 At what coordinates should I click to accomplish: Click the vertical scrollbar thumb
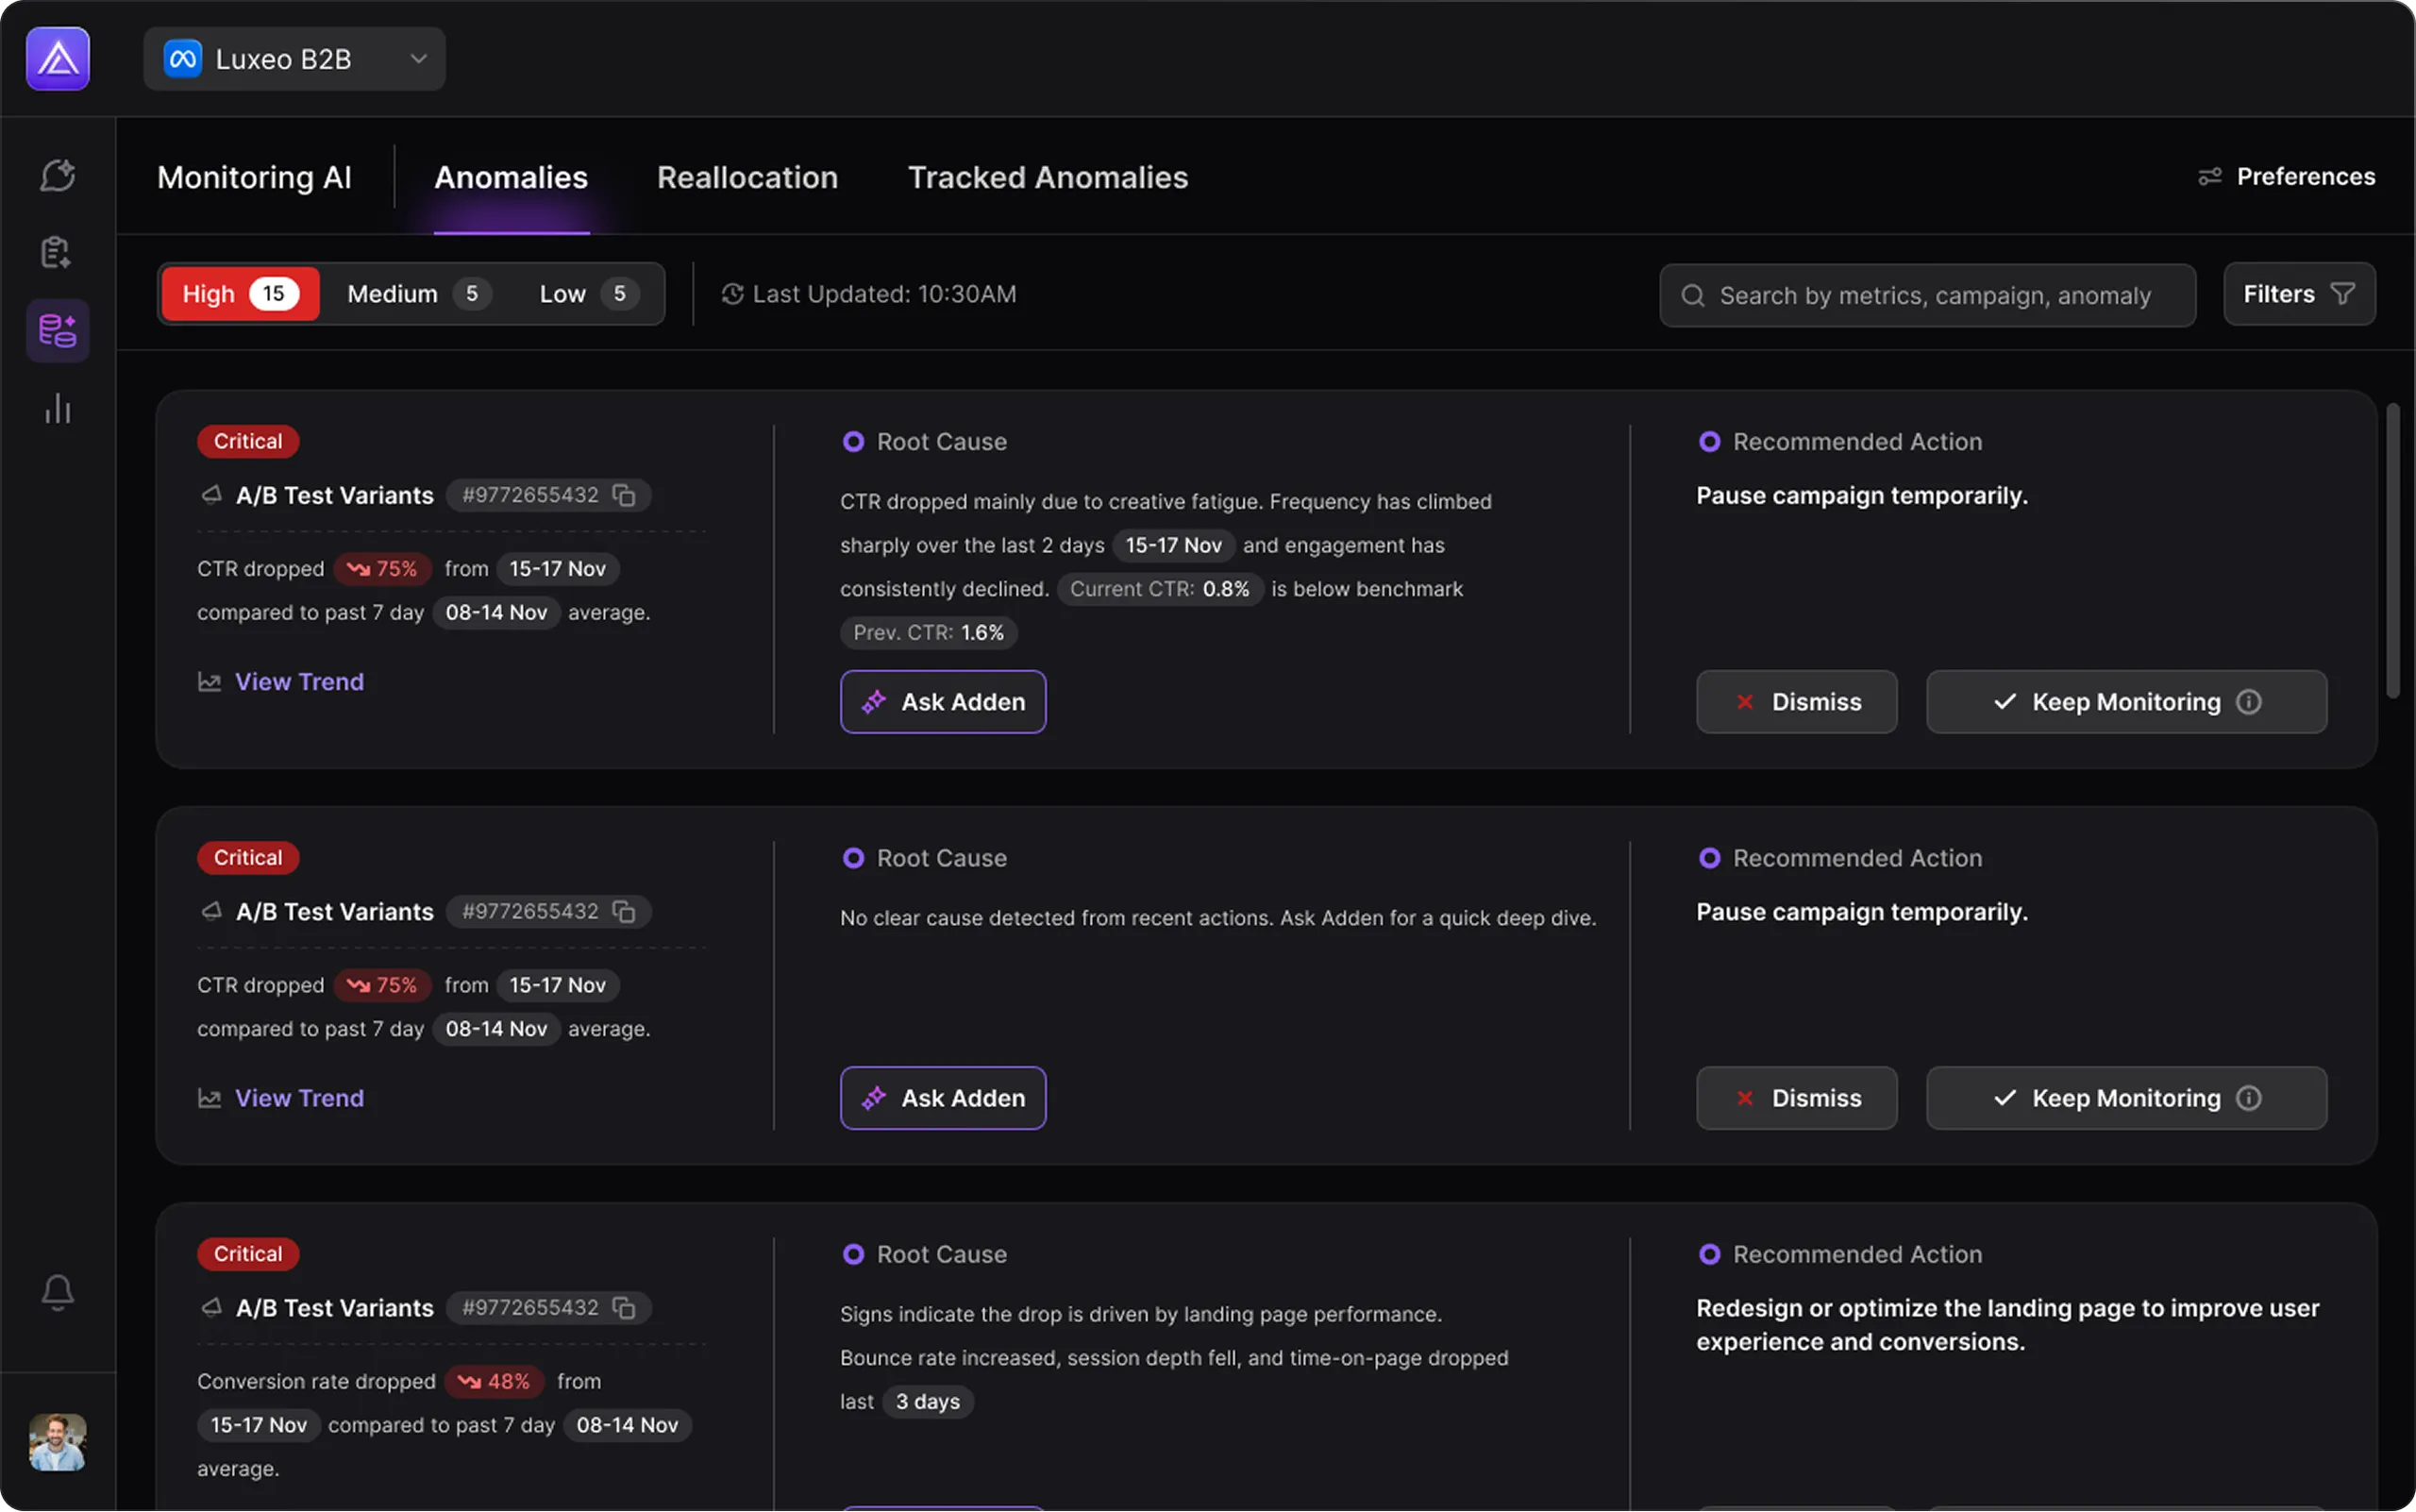[2392, 550]
